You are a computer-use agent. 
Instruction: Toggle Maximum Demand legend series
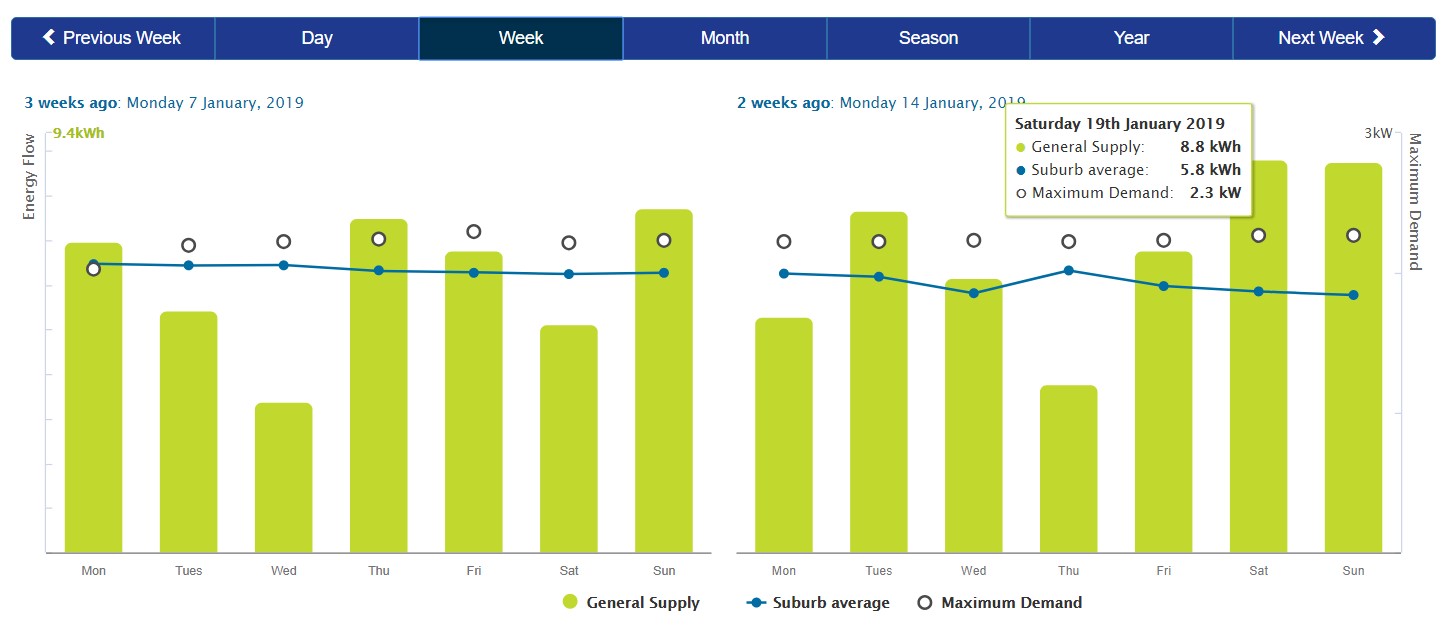(x=1011, y=603)
